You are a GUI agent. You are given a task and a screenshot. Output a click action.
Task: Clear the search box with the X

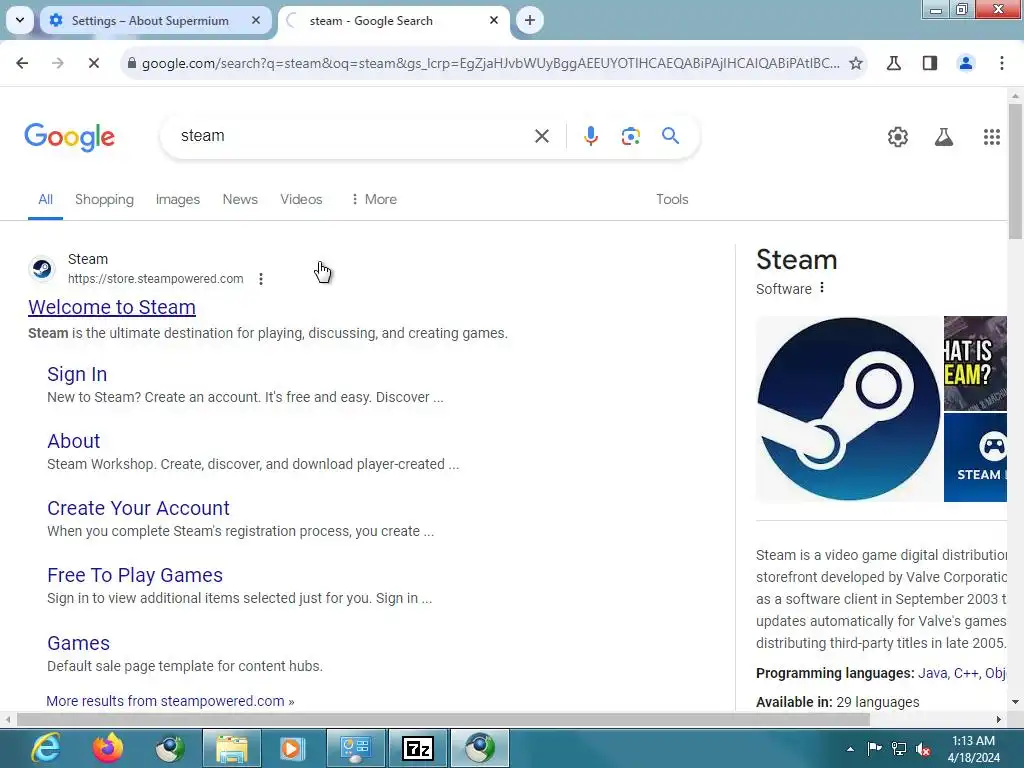(x=541, y=136)
